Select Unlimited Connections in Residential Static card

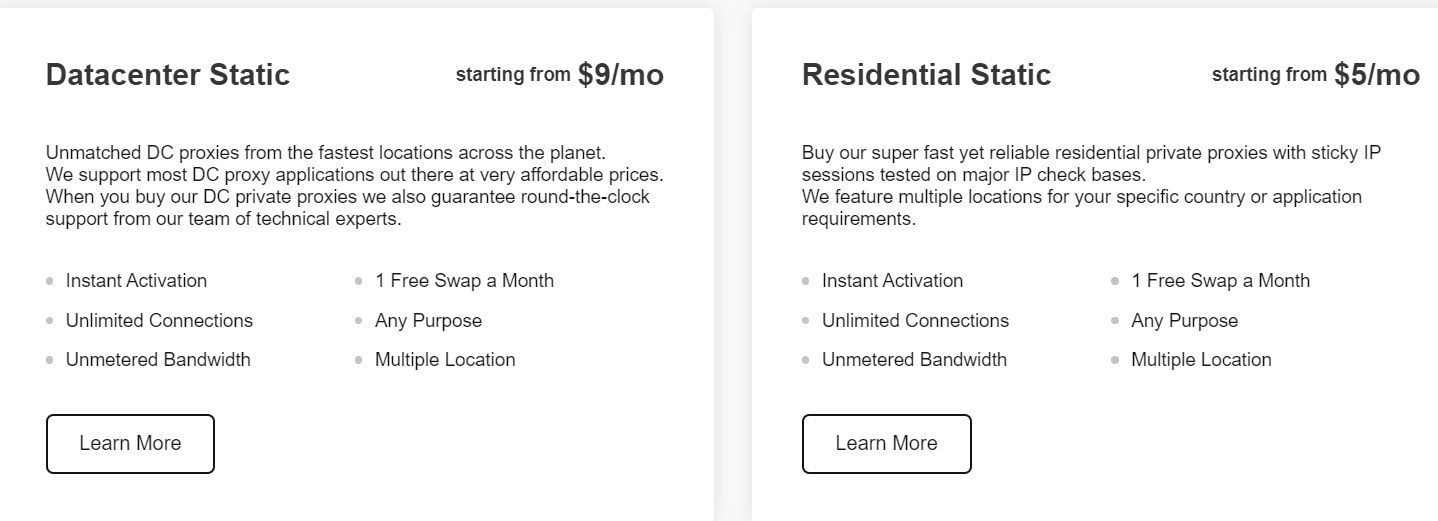point(915,321)
